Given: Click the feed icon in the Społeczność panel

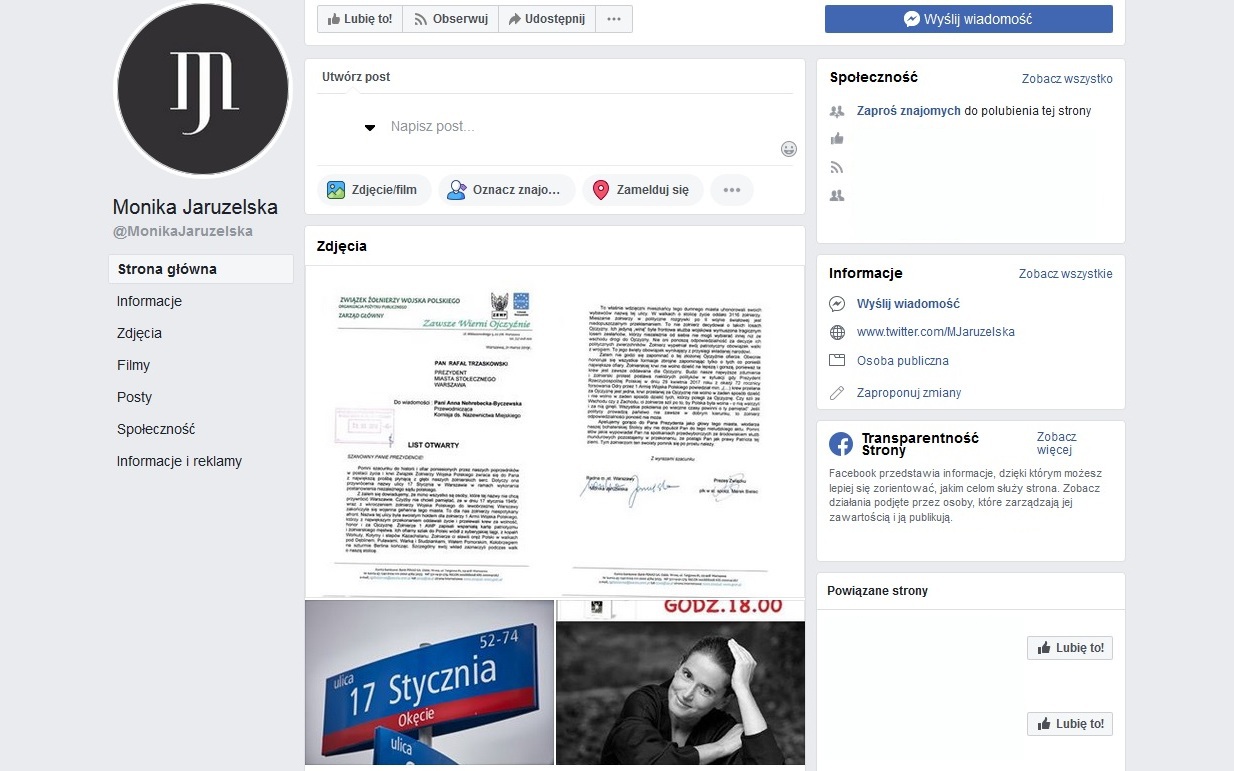Looking at the screenshot, I should (837, 167).
